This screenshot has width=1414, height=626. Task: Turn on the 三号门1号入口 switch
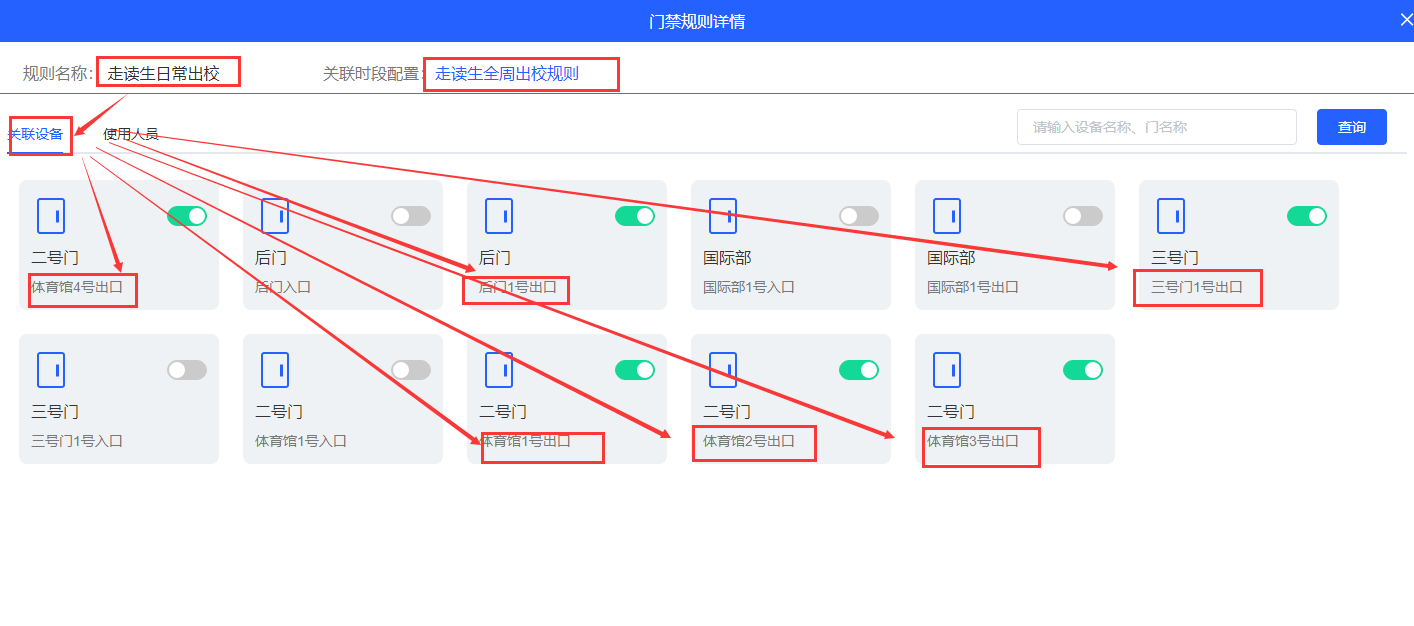click(186, 370)
